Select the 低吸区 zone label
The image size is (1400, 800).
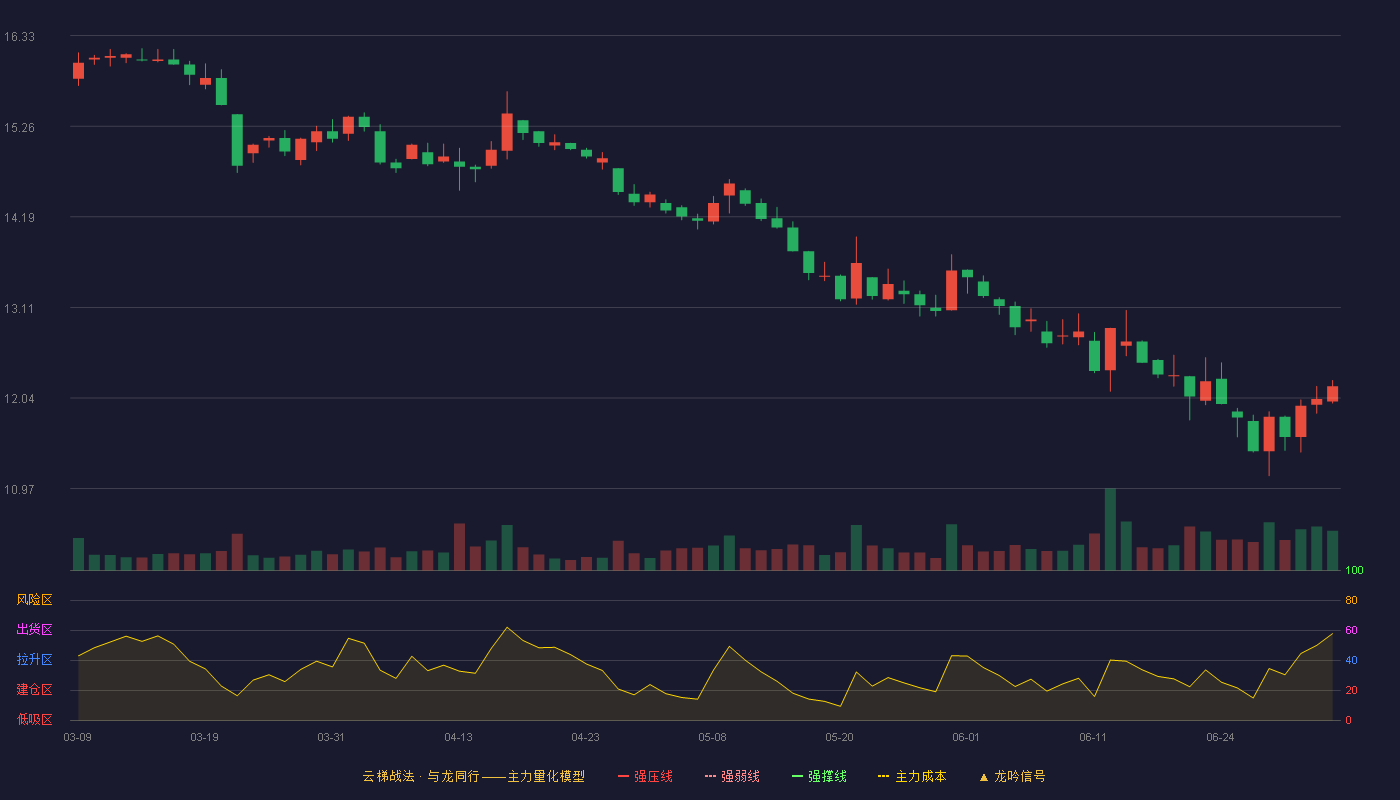(x=34, y=719)
